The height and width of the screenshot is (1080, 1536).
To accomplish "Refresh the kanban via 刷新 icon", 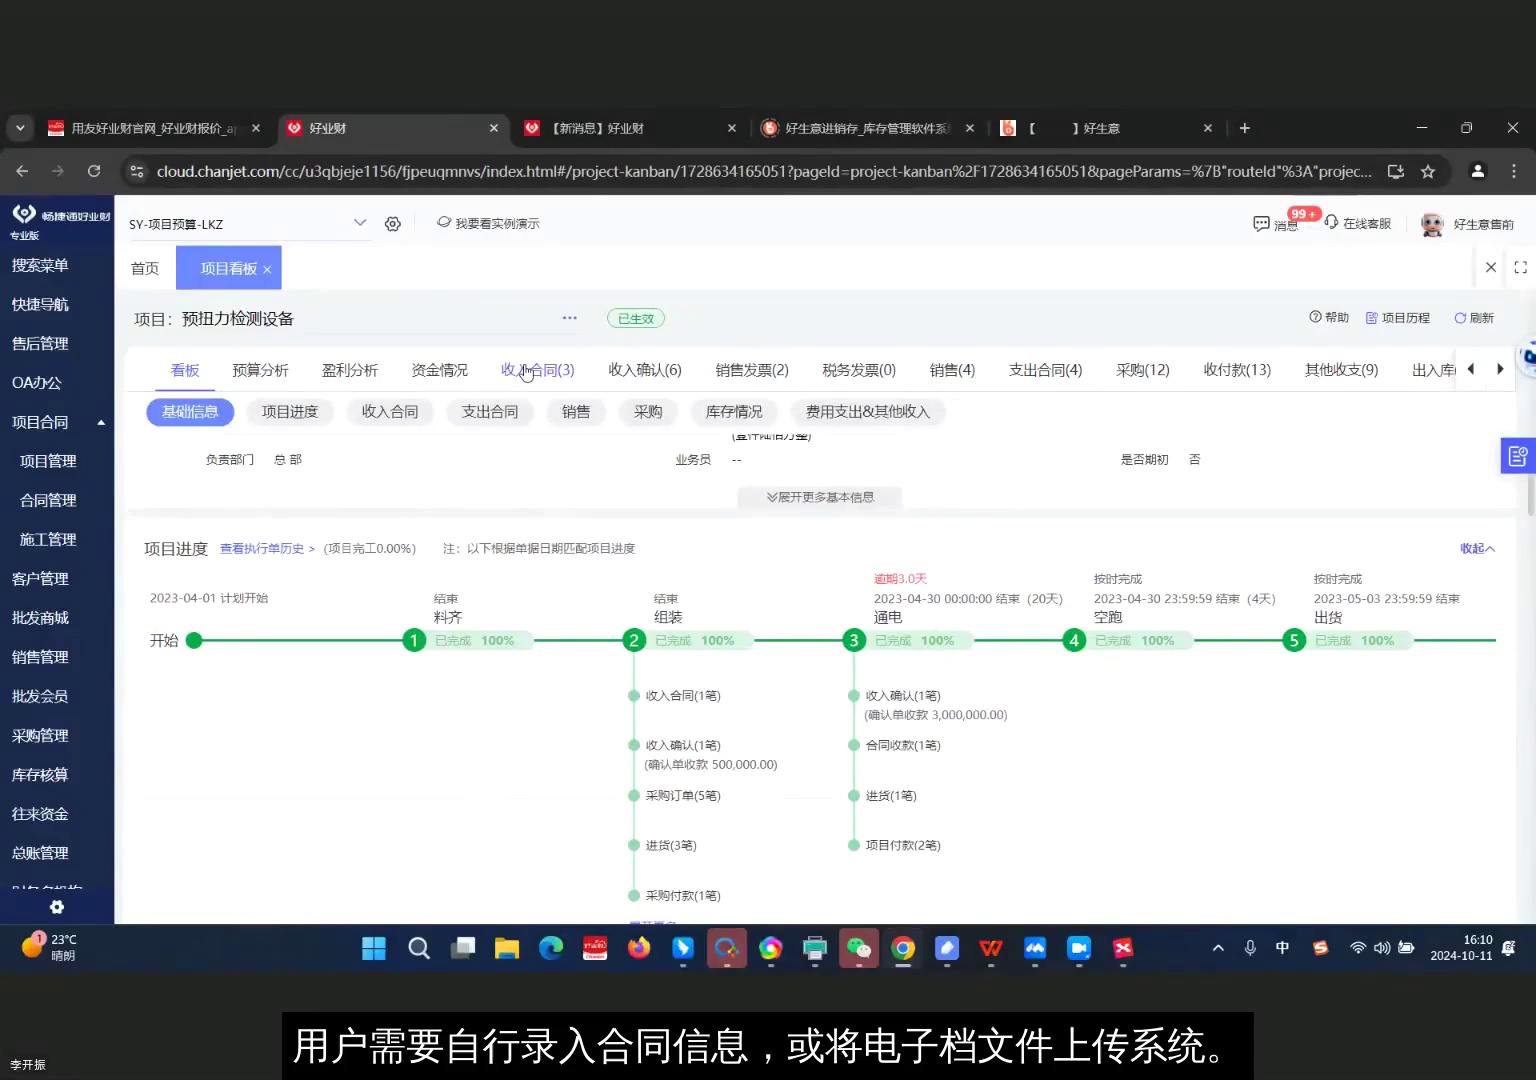I will (1473, 317).
